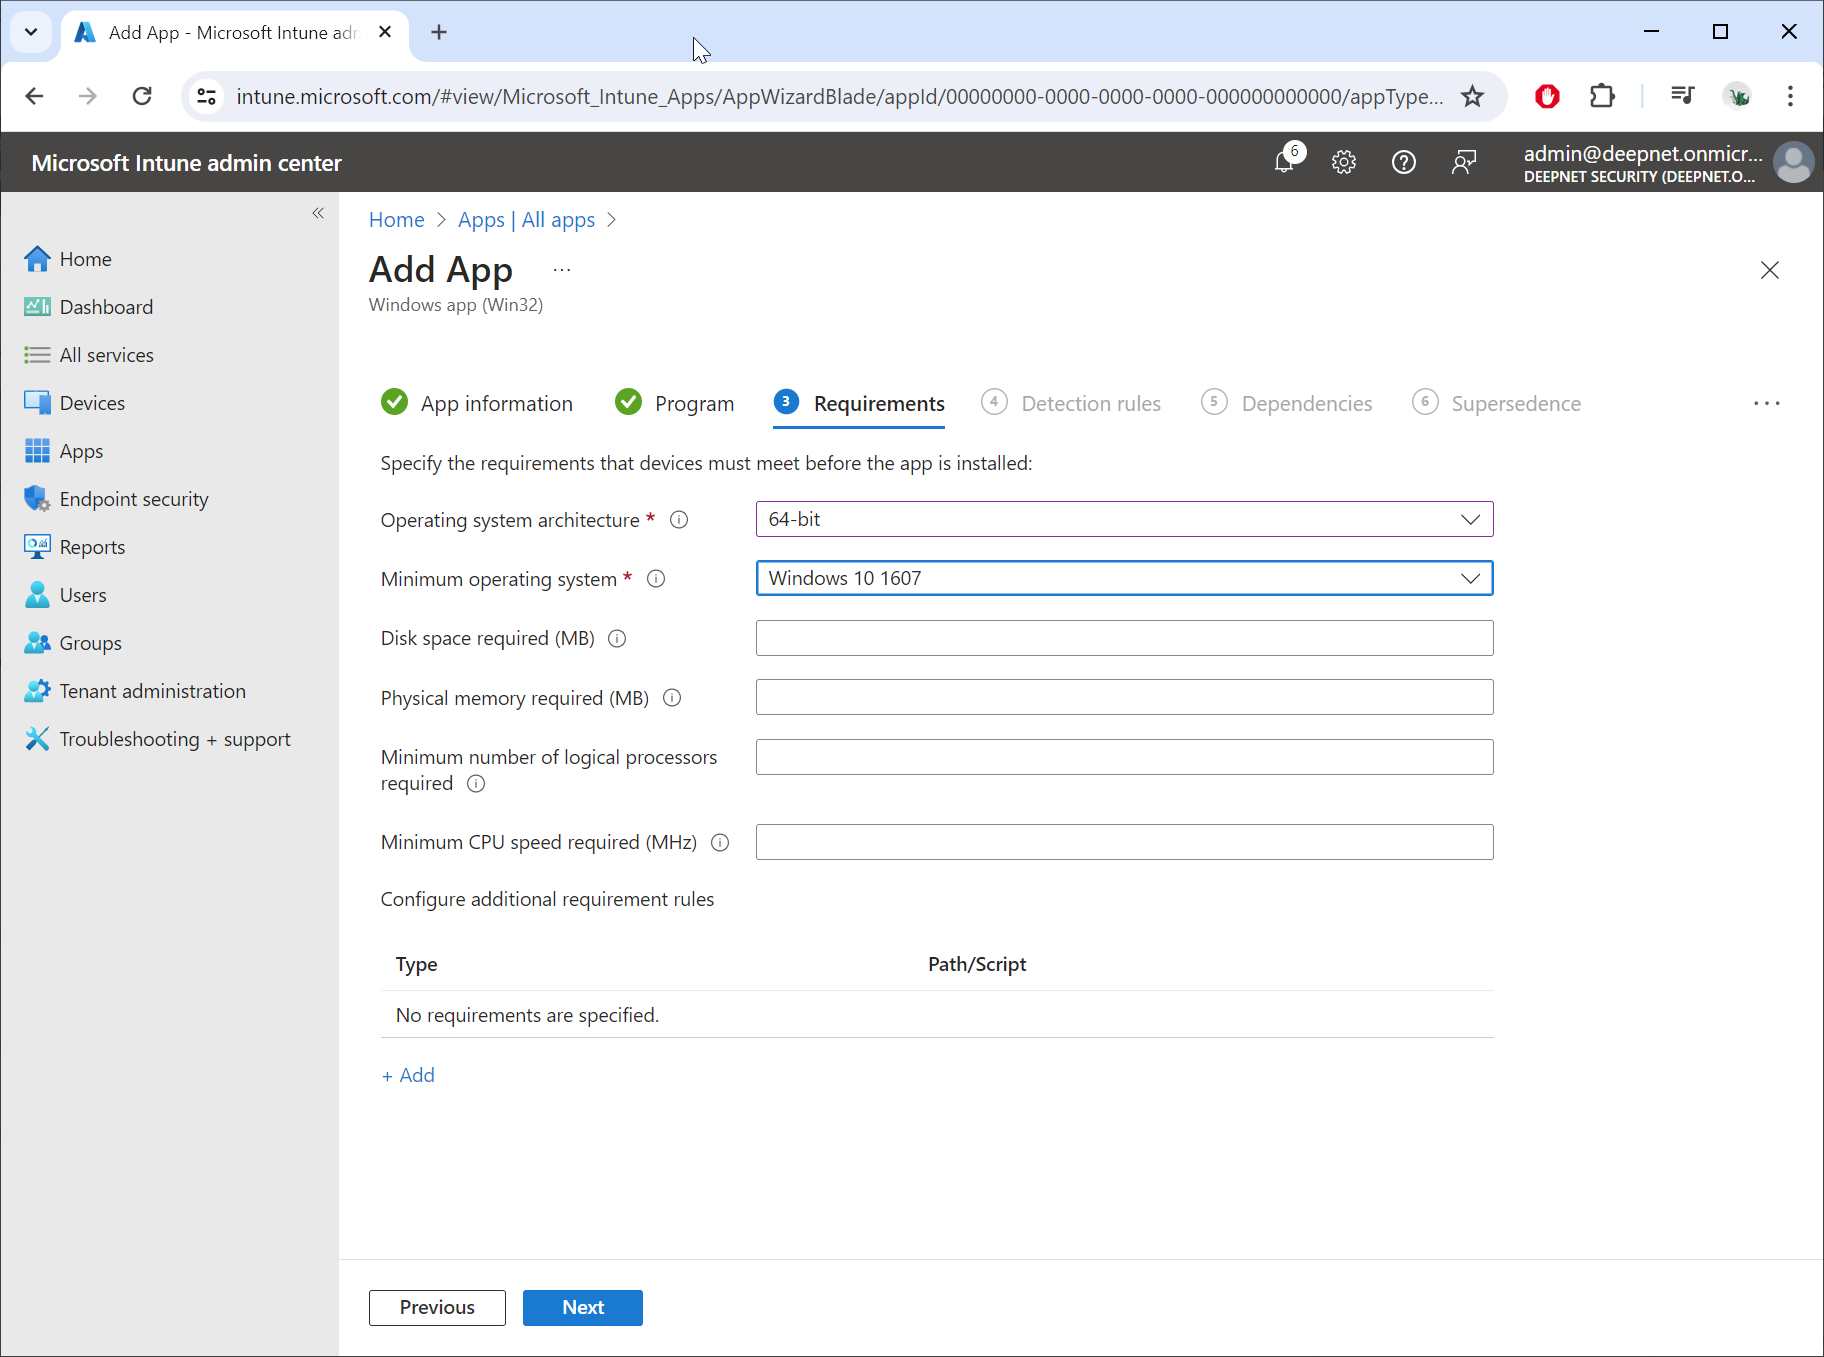
Task: Expand Operating system architecture dropdown
Action: click(1124, 519)
